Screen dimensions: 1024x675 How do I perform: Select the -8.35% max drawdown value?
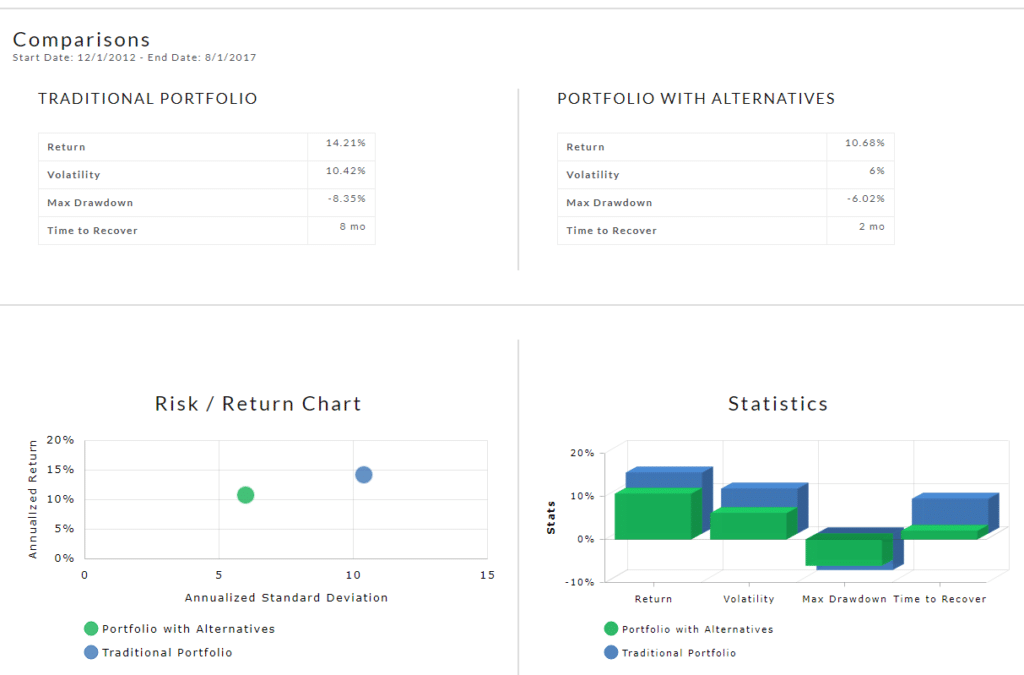pyautogui.click(x=347, y=199)
